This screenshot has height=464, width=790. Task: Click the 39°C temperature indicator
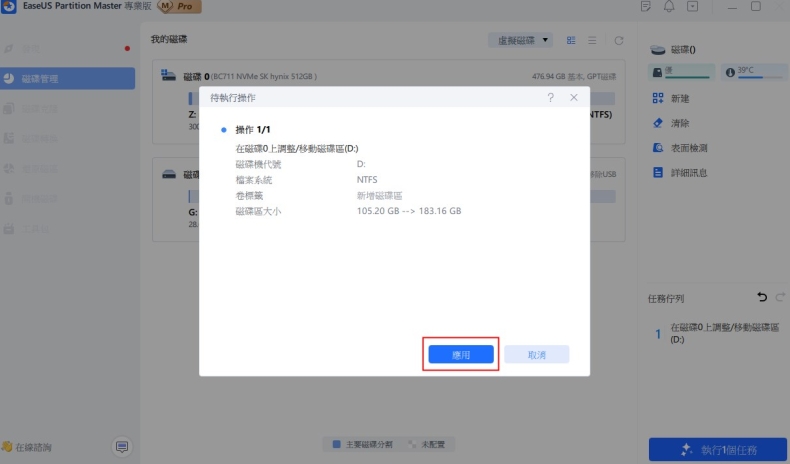[754, 72]
